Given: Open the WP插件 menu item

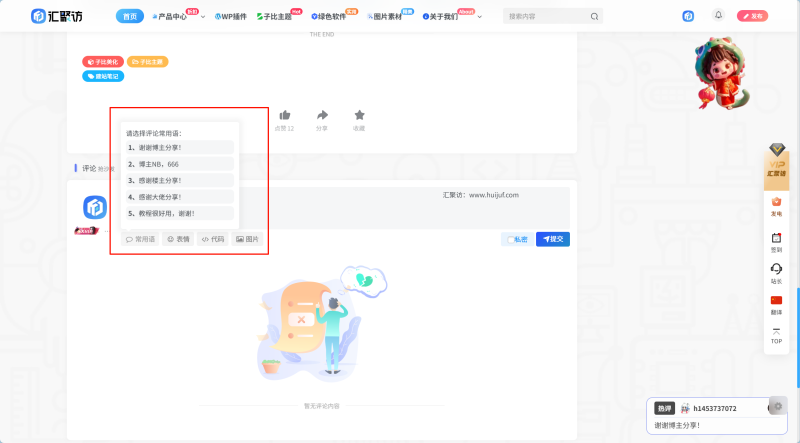Looking at the screenshot, I should pos(230,17).
